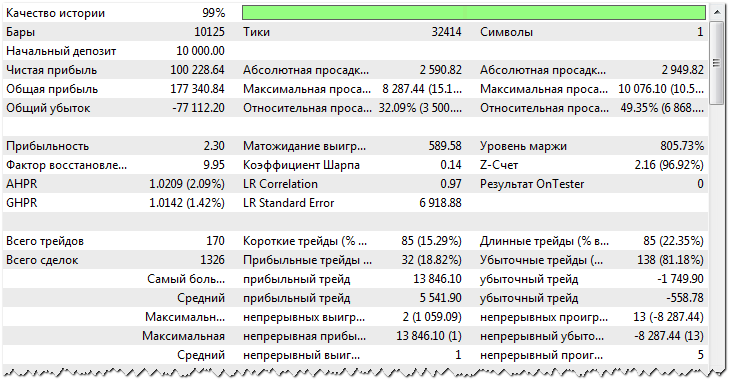Select the consecutive profit value 13 846.10 (1)
This screenshot has height=386, width=729.
pyautogui.click(x=429, y=336)
